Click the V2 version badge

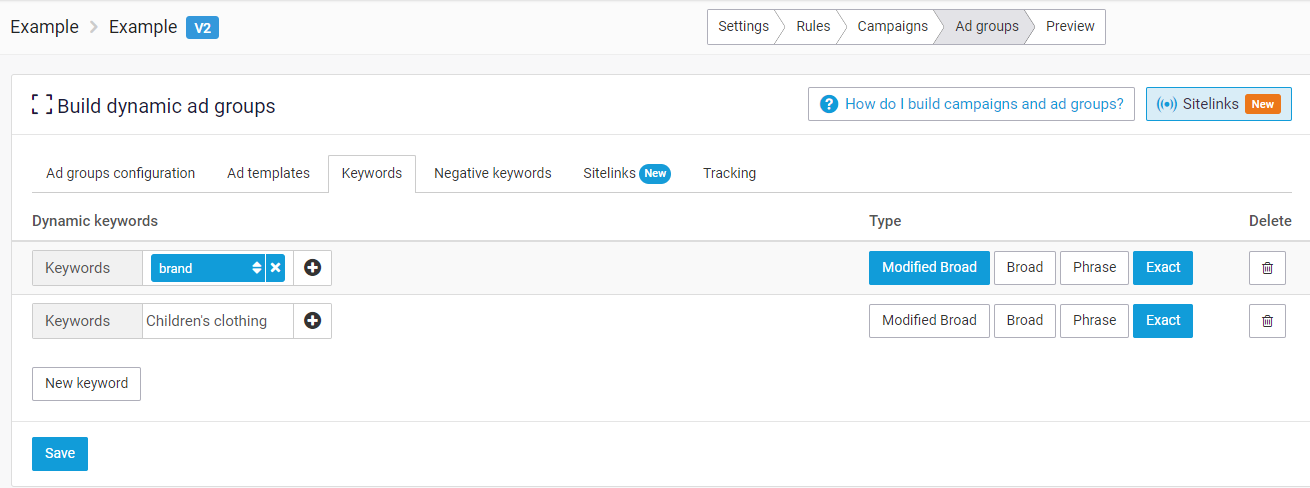pyautogui.click(x=202, y=27)
